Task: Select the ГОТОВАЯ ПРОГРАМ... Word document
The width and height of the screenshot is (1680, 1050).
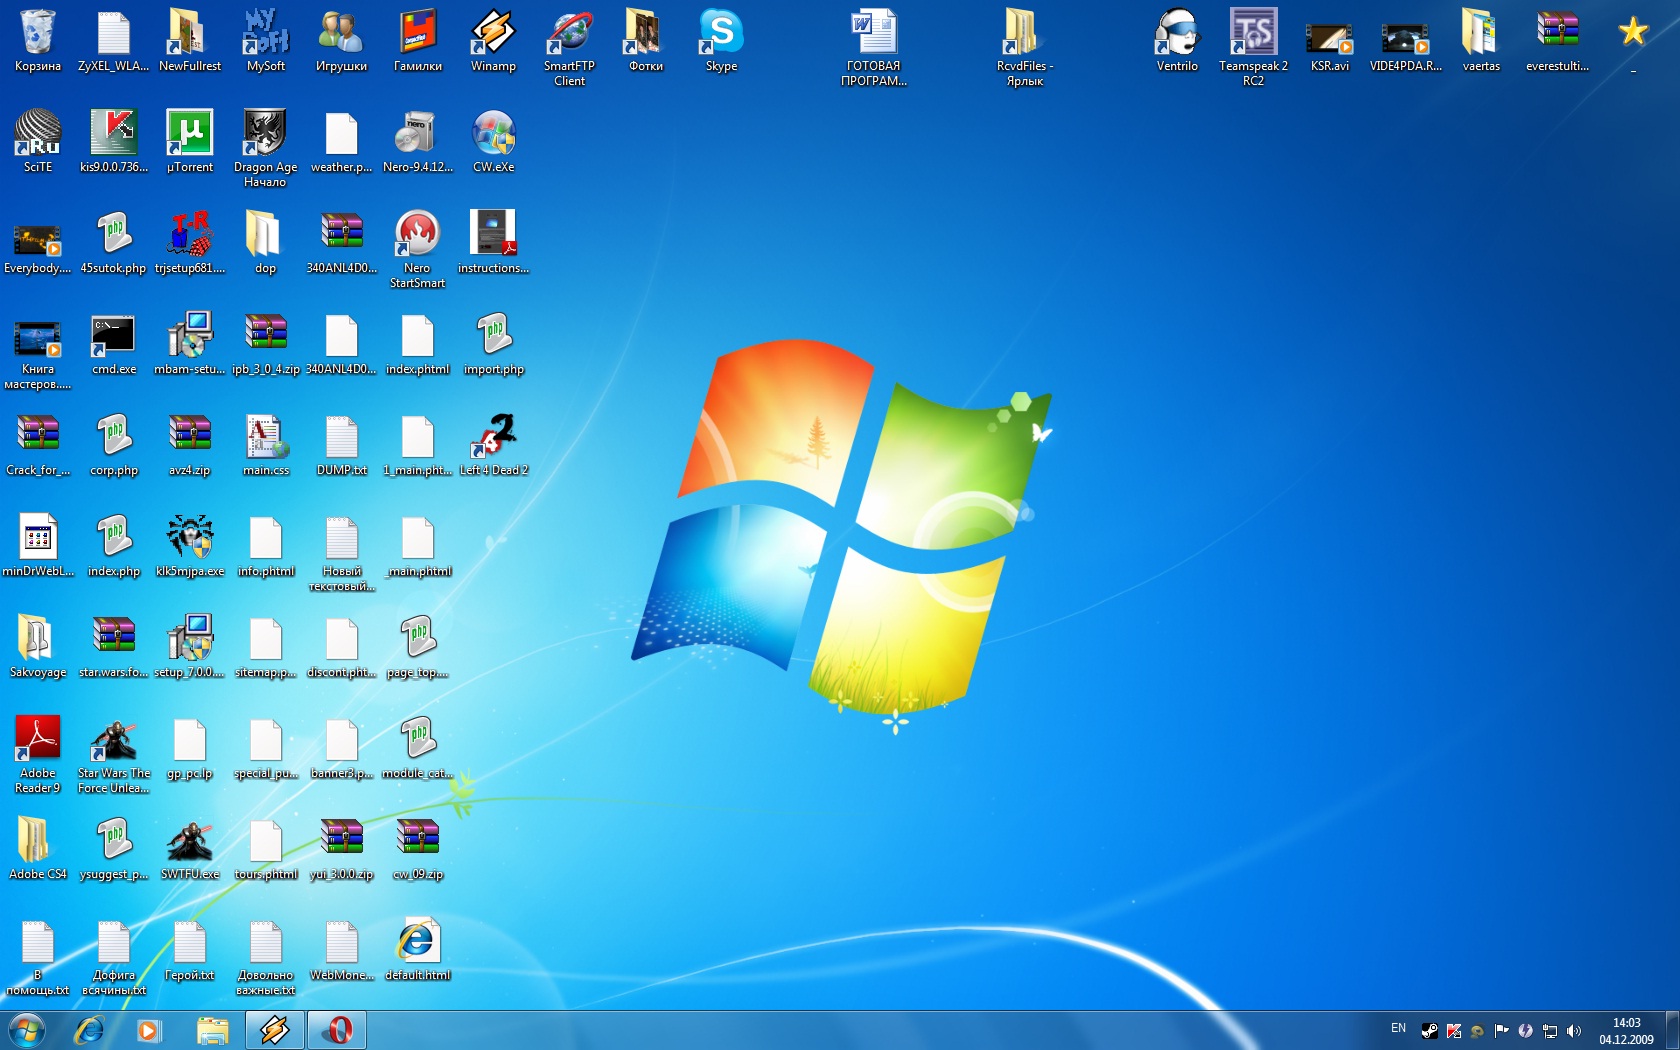Action: coord(874,48)
